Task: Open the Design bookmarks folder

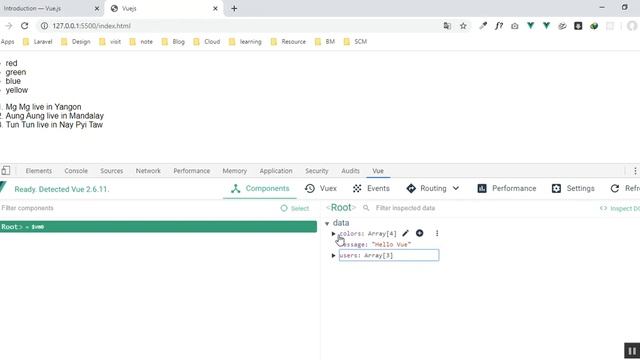Action: [x=76, y=42]
